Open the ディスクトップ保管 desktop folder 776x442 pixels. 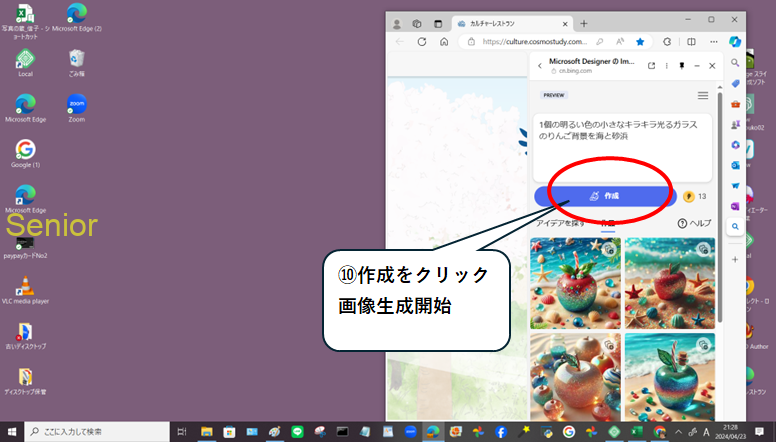[x=25, y=381]
